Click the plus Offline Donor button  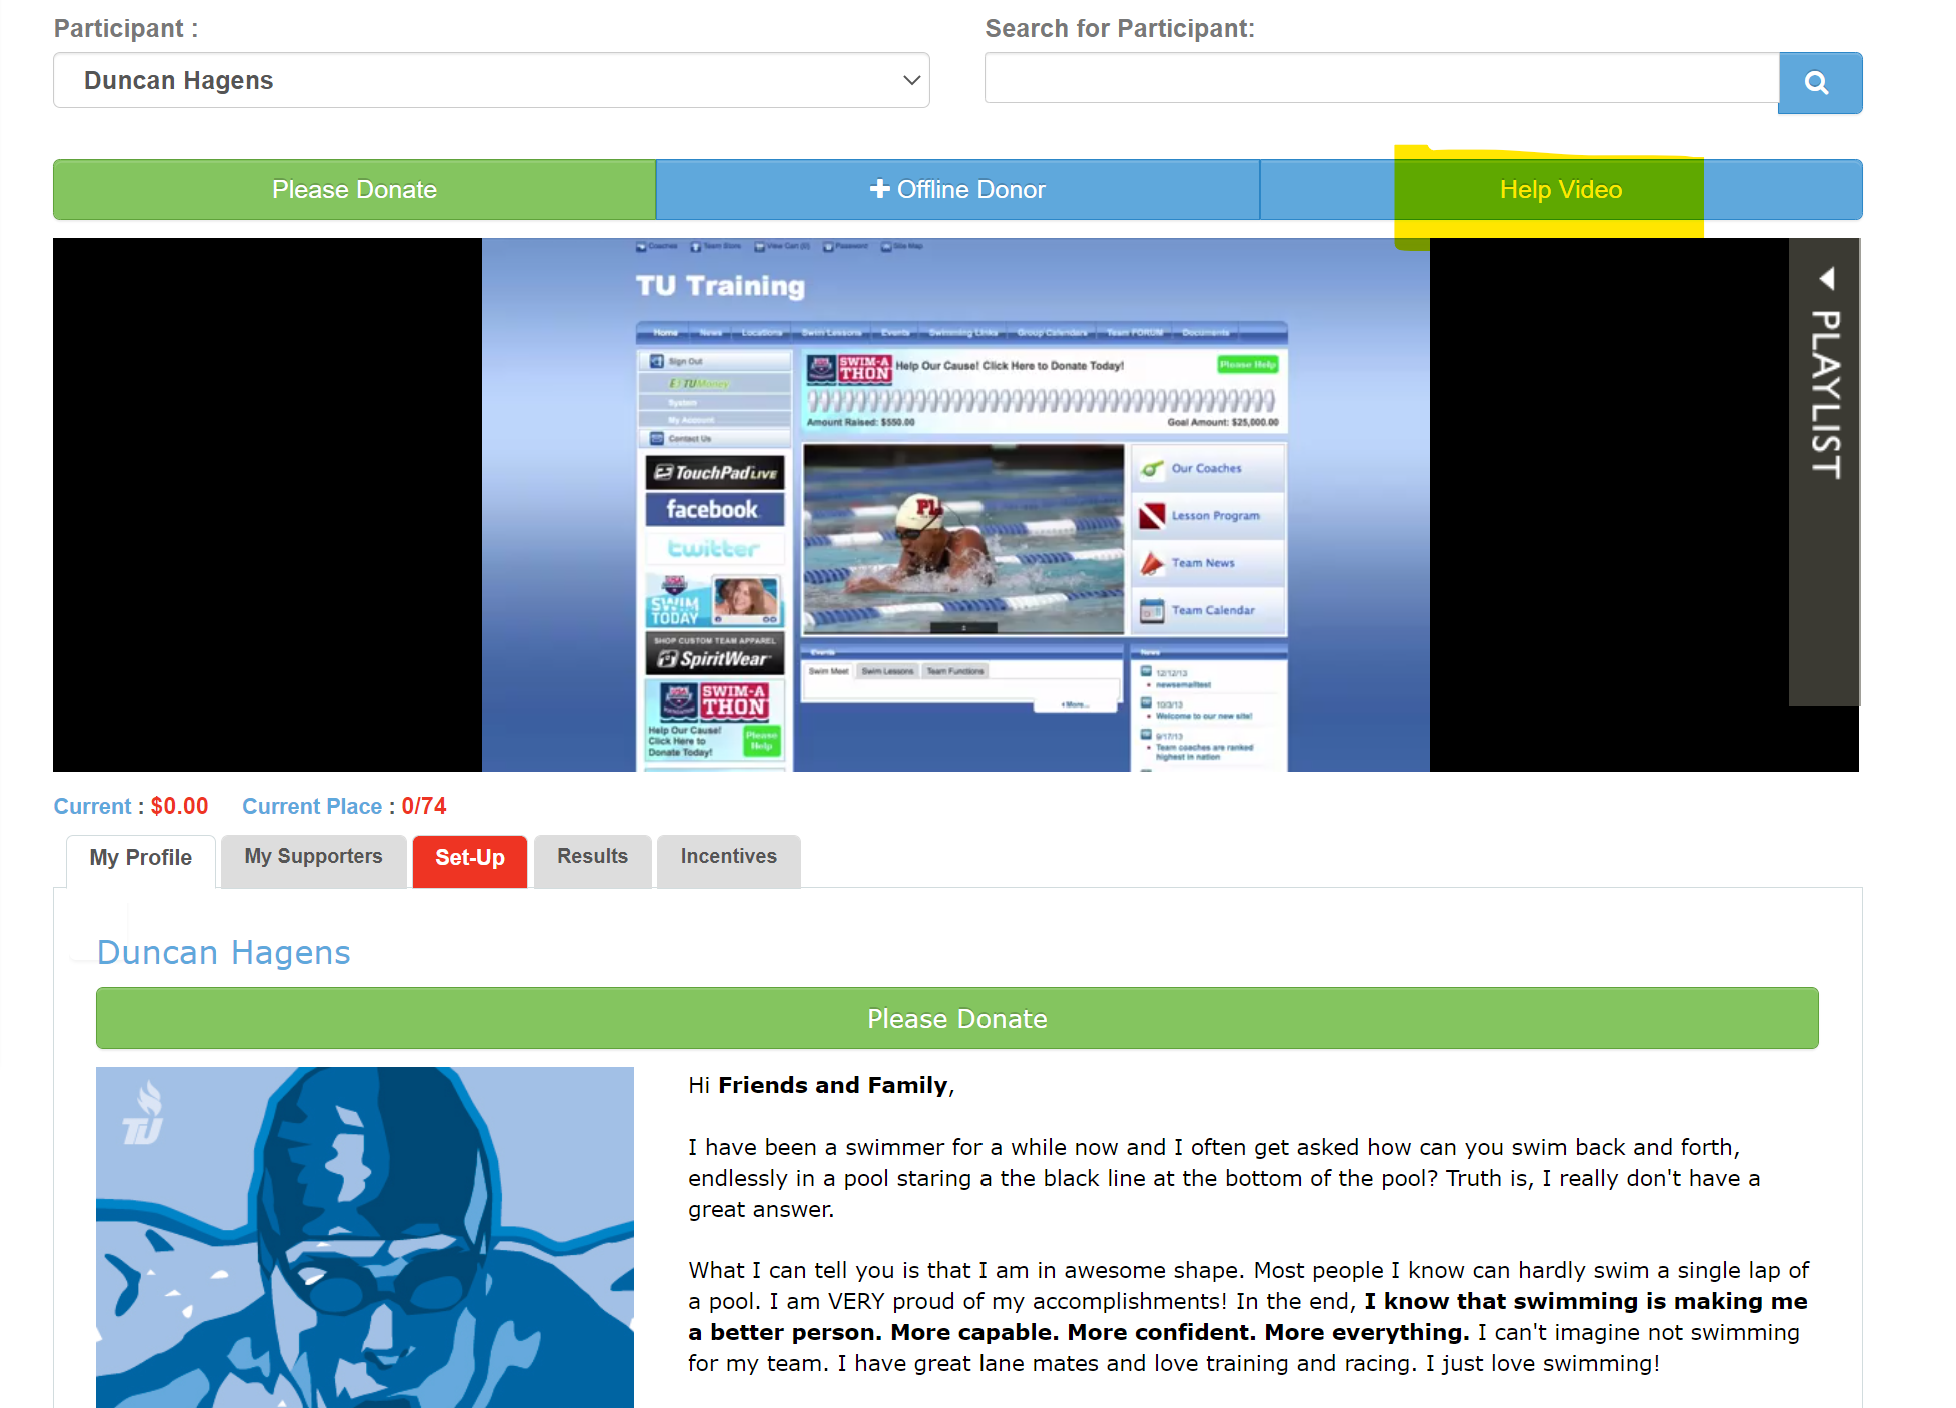(x=957, y=190)
